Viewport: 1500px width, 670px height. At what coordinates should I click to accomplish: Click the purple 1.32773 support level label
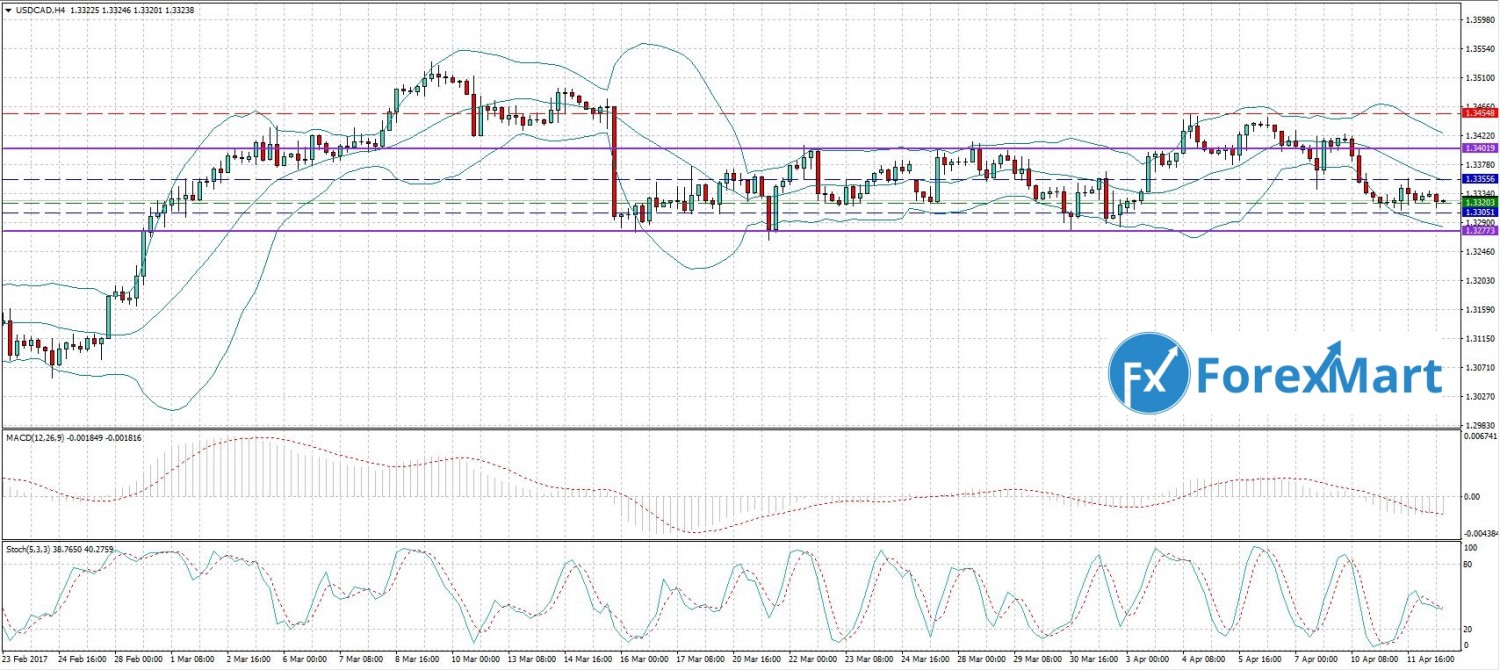(1480, 231)
